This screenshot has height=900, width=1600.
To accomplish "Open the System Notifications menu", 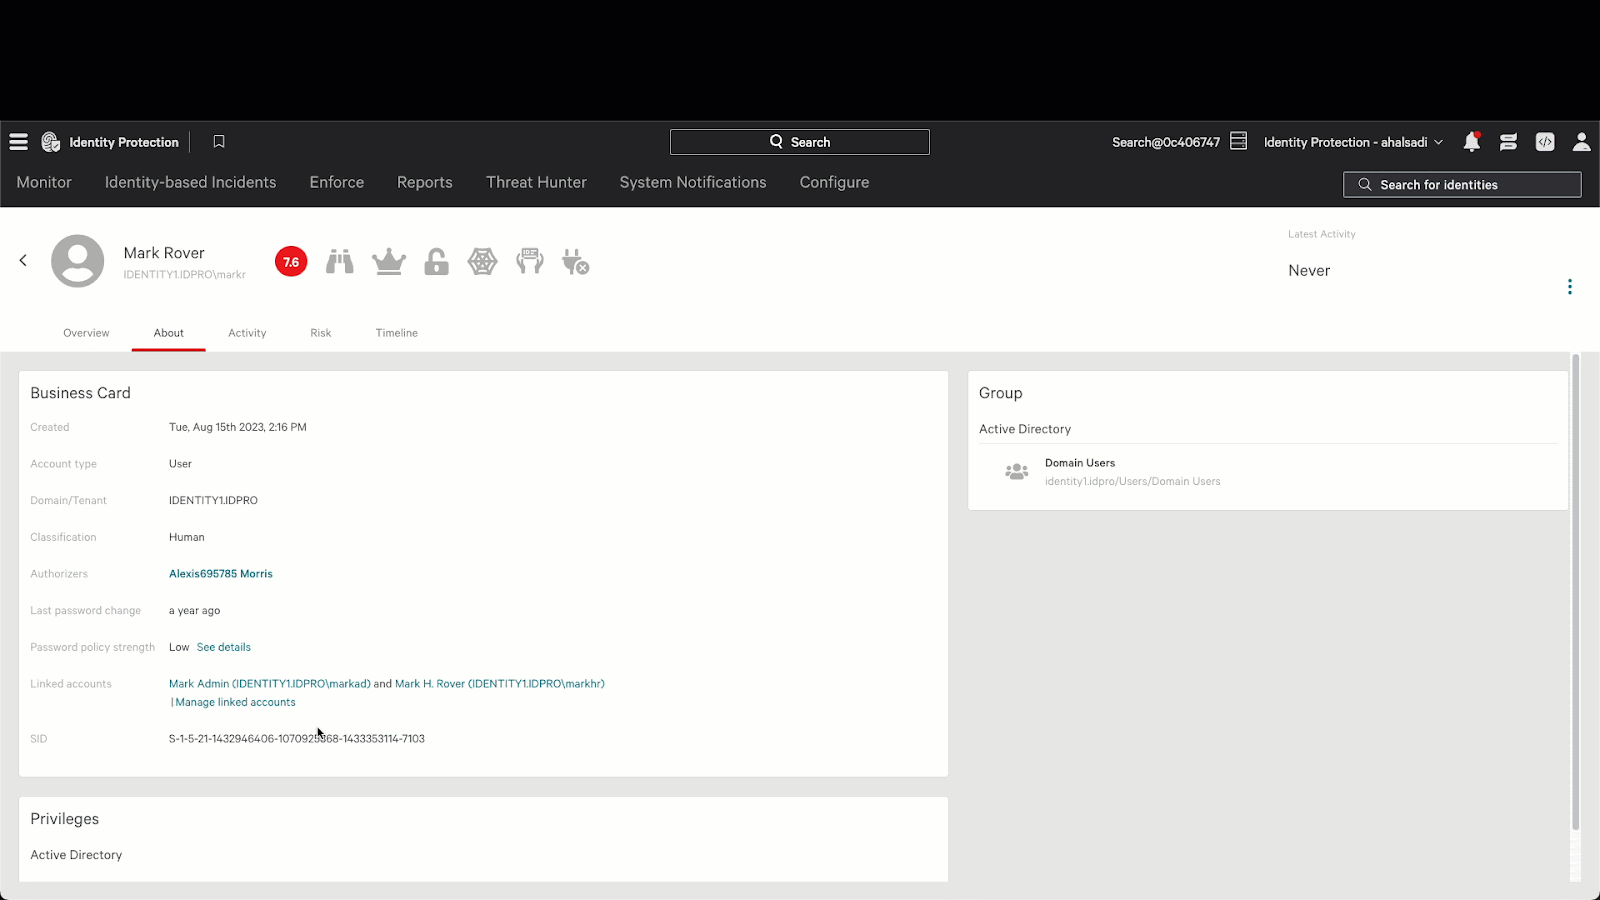I will 693,182.
